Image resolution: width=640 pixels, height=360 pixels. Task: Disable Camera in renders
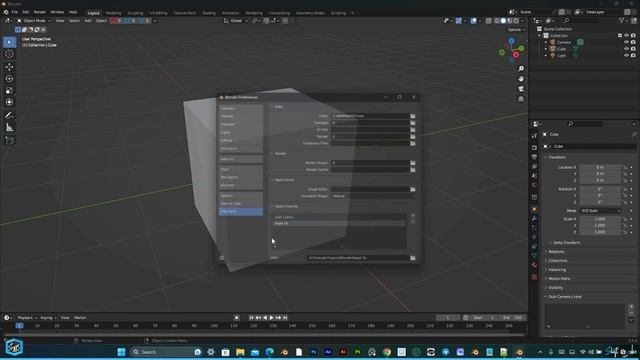click(x=633, y=42)
